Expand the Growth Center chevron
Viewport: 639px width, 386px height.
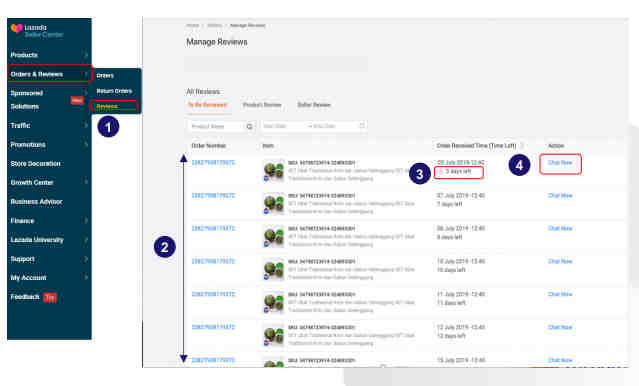(86, 182)
